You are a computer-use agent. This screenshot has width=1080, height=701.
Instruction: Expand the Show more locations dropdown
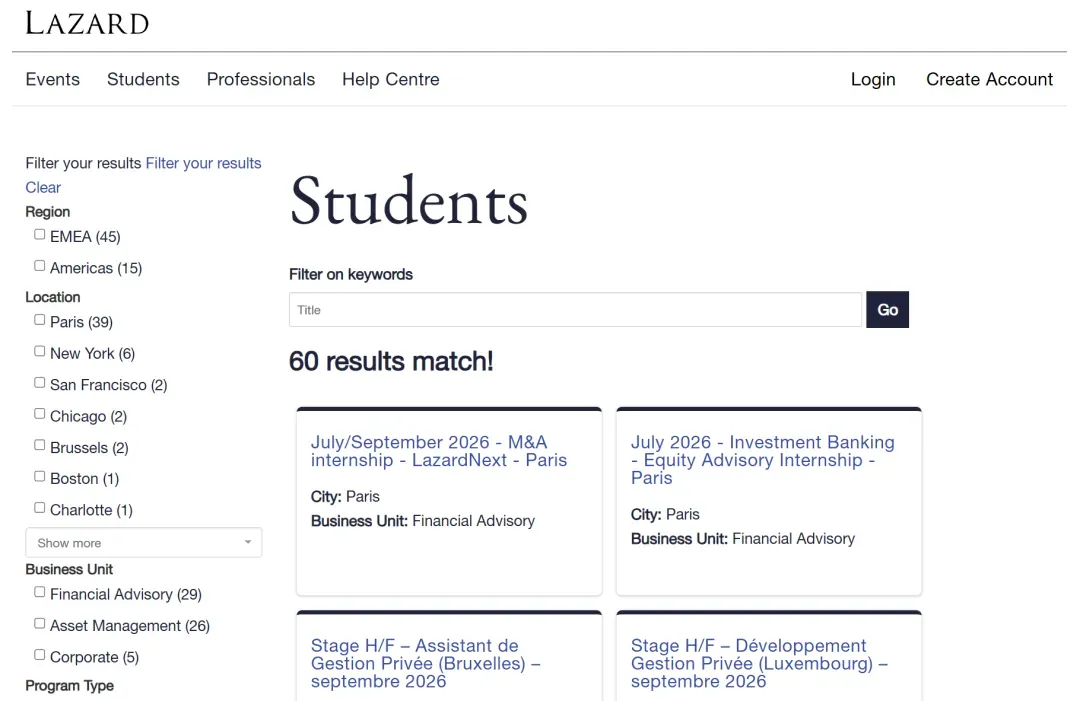pyautogui.click(x=143, y=543)
